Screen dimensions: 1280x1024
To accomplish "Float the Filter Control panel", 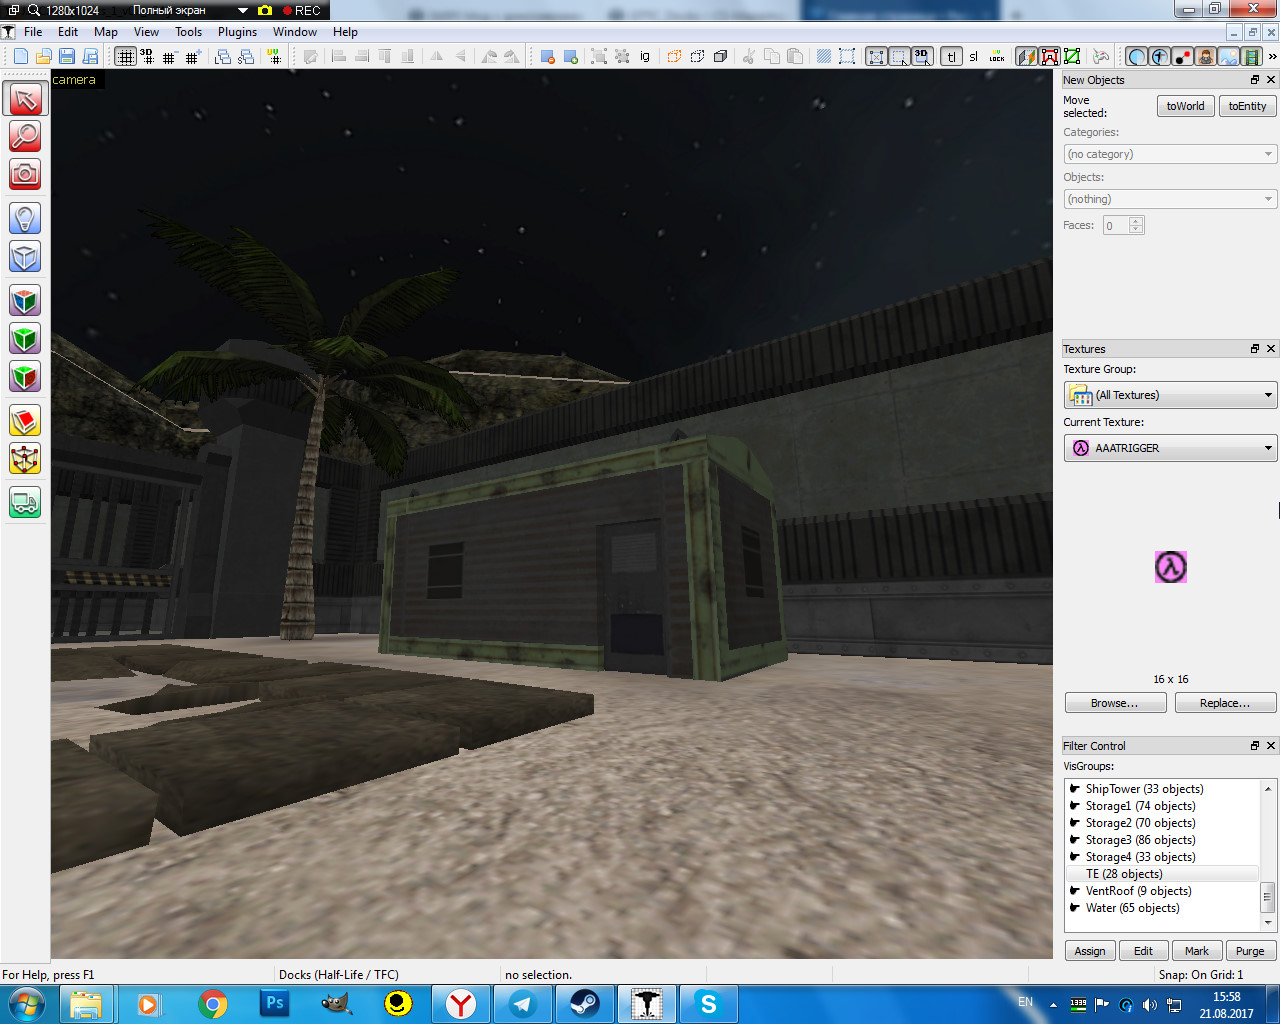I will (x=1255, y=746).
